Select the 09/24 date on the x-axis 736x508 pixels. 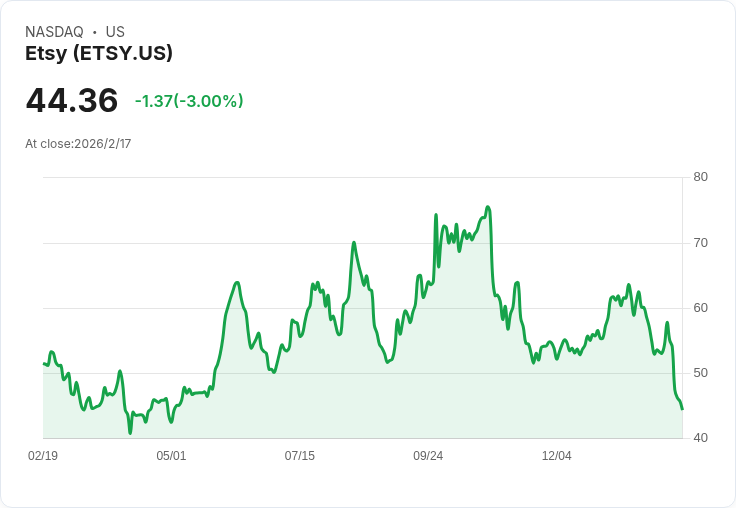tap(428, 456)
